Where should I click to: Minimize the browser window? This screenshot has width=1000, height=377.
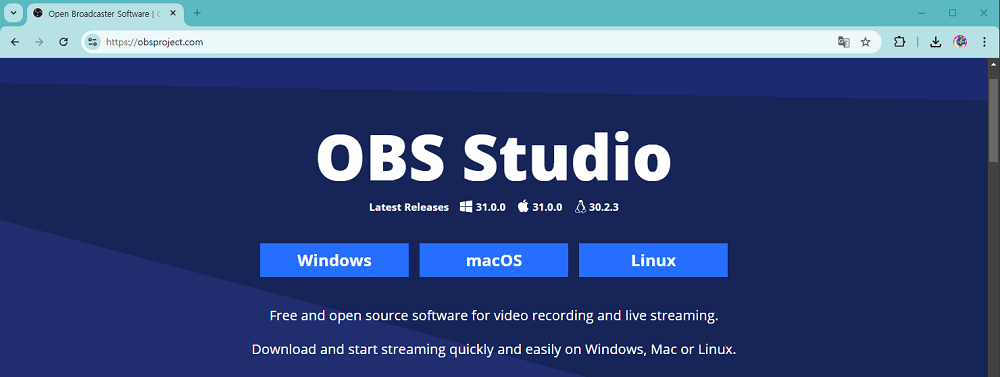click(x=922, y=13)
